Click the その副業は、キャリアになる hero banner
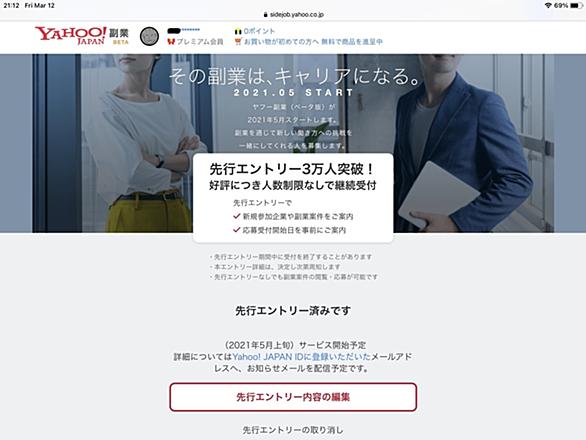 [x=293, y=143]
